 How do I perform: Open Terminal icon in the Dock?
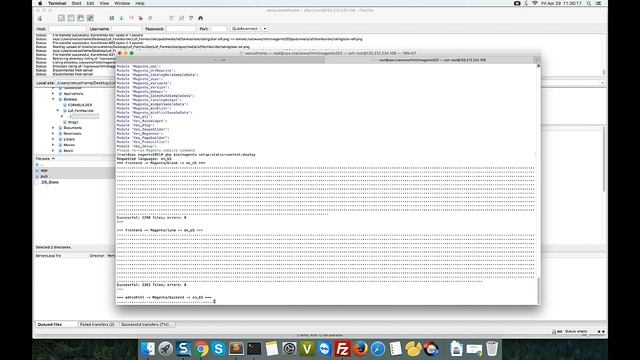tap(254, 349)
